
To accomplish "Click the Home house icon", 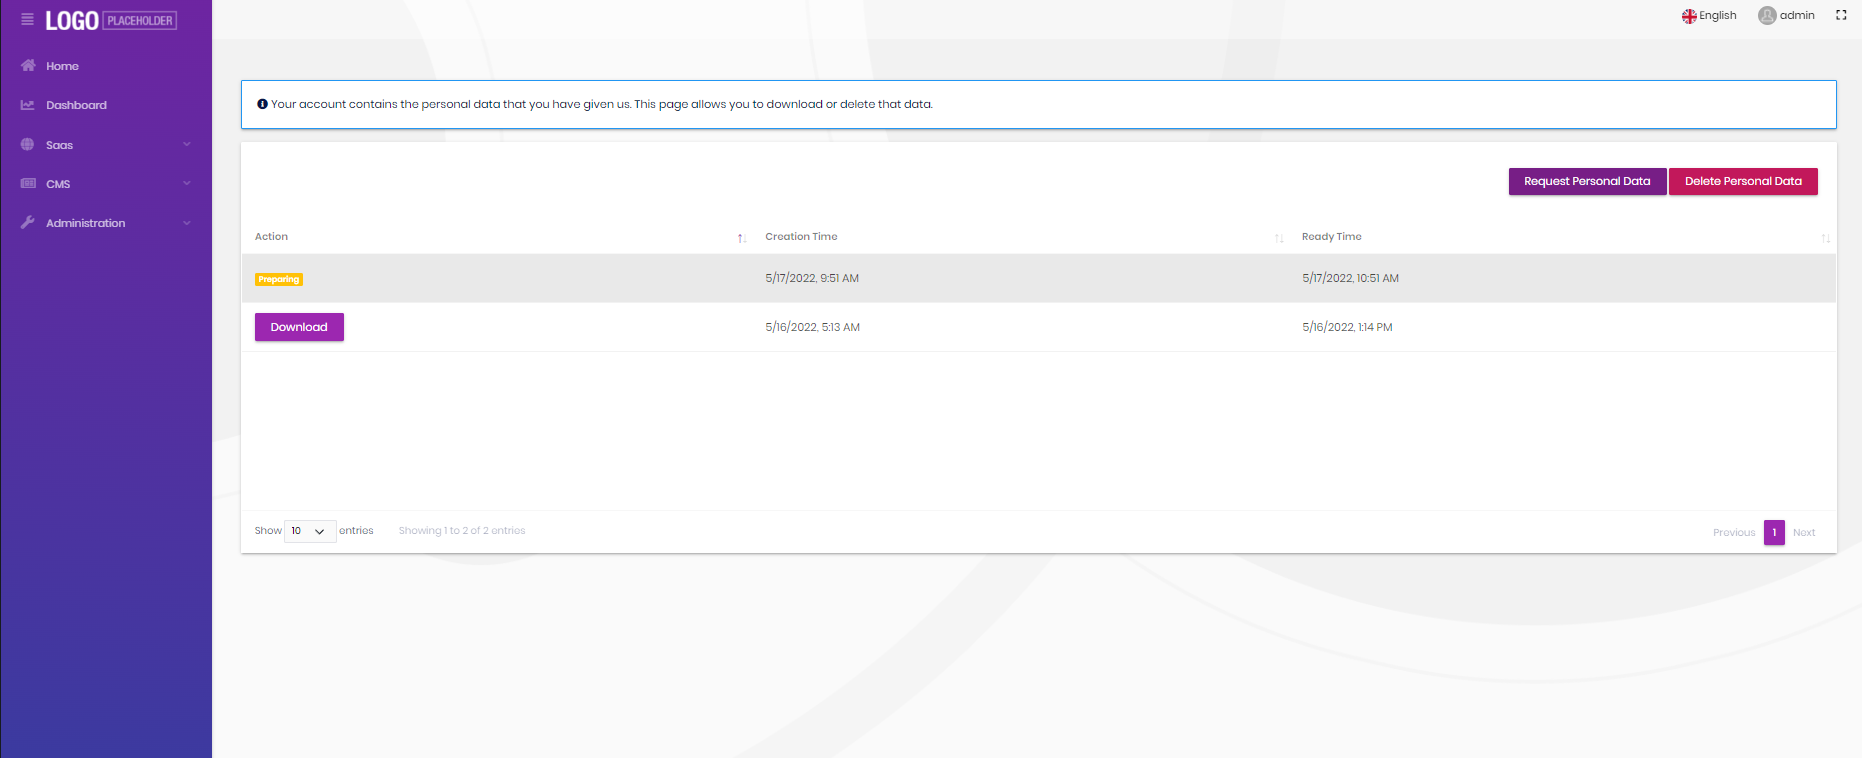I will click(28, 66).
